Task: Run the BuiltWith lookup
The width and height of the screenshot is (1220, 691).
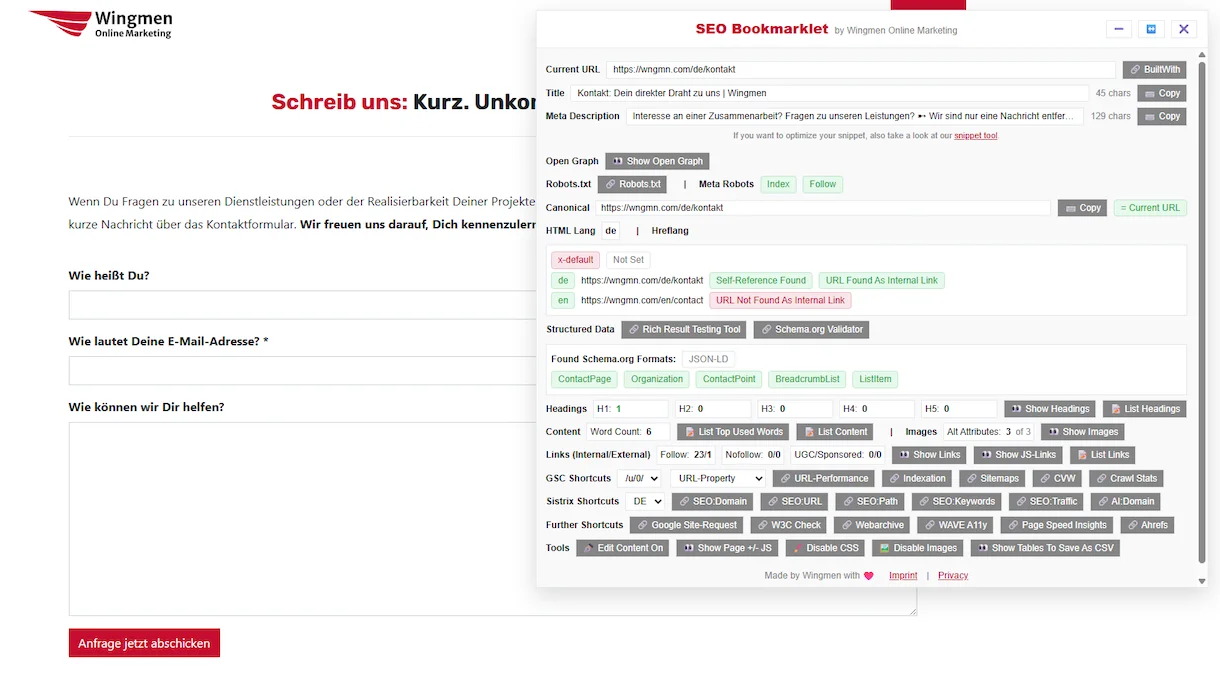Action: (1154, 69)
